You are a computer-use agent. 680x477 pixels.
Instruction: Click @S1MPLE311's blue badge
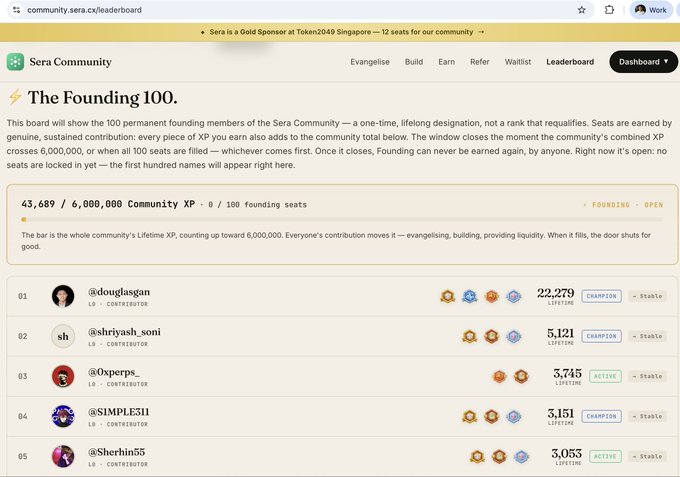coord(513,417)
